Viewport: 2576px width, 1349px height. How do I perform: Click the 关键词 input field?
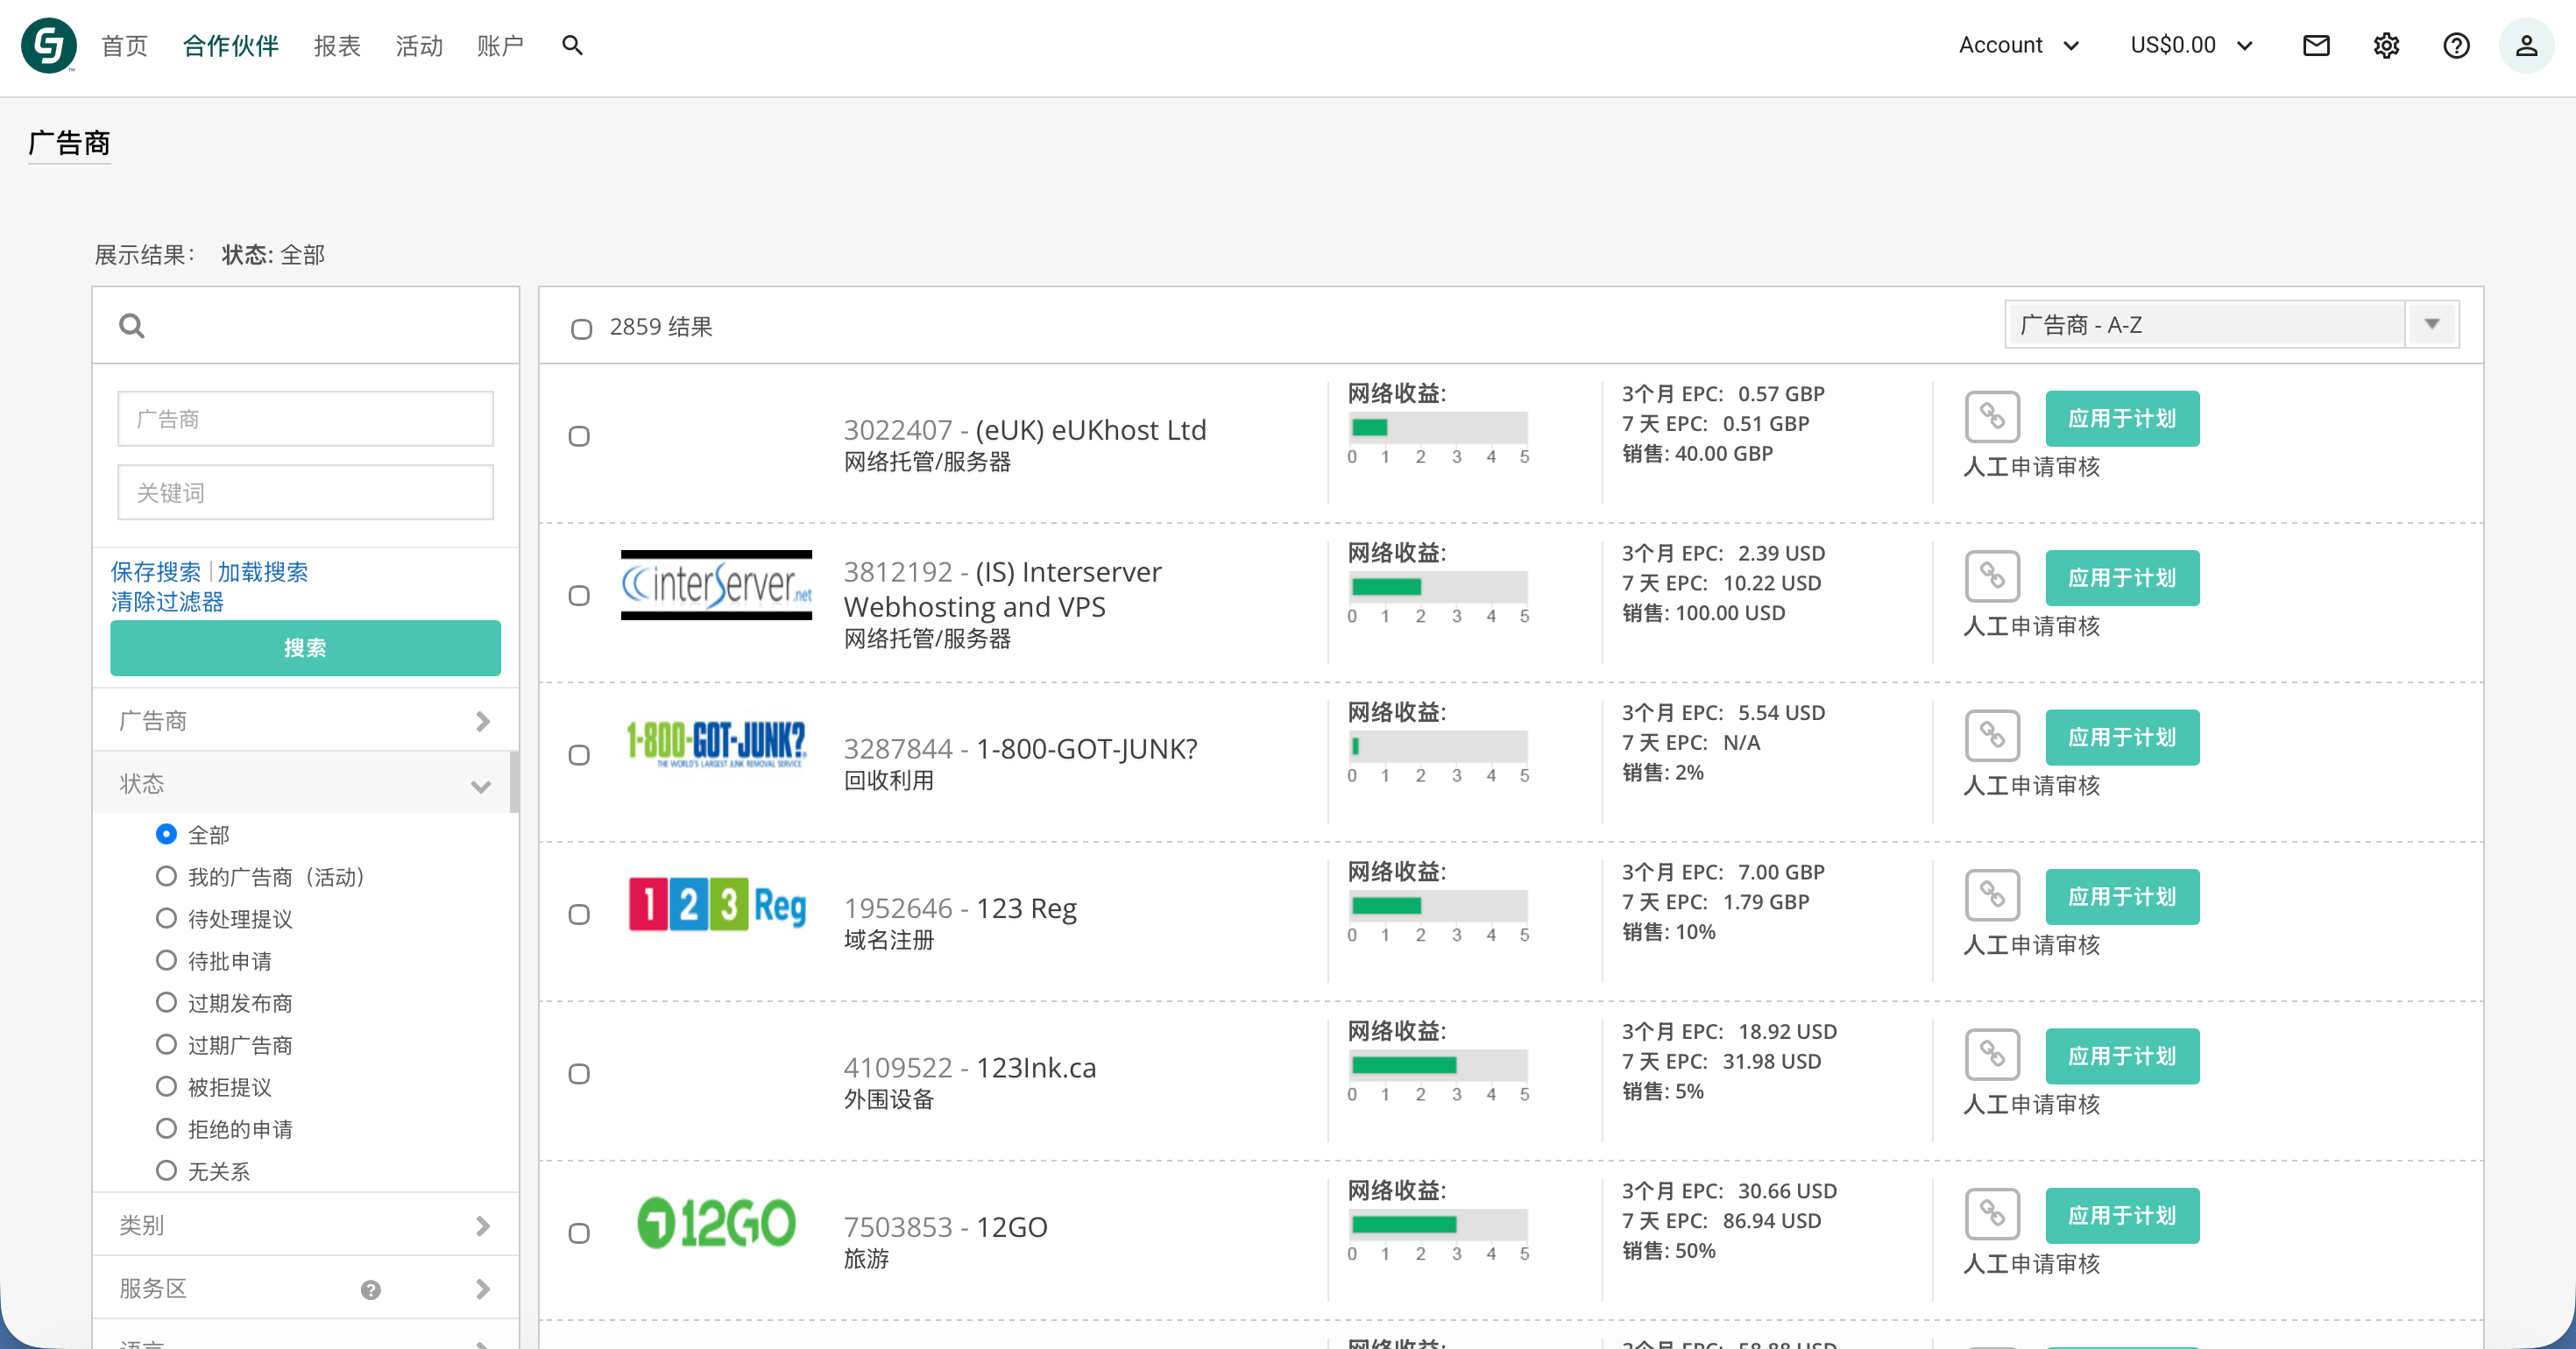305,492
